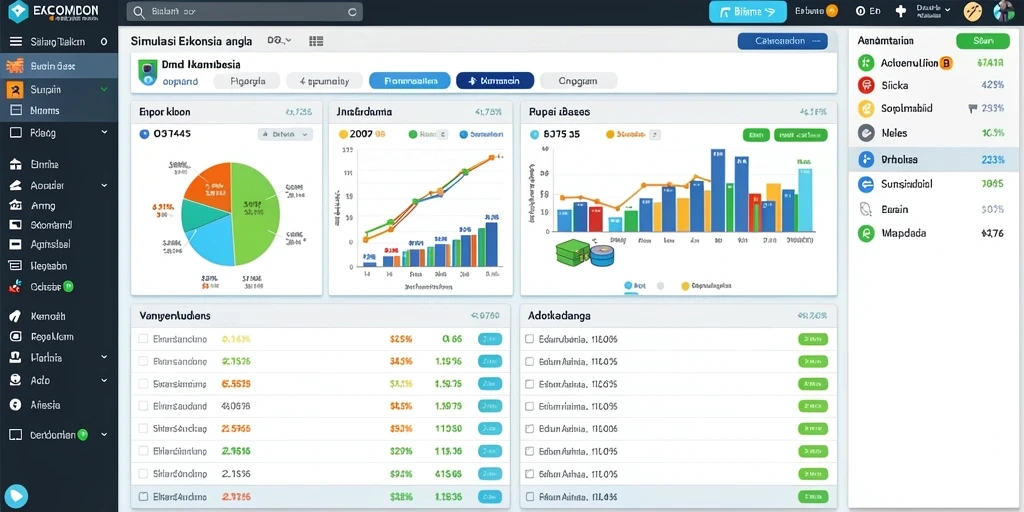Click the hamburger menu icon in sidebar
This screenshot has width=1024, height=512.
tap(16, 42)
